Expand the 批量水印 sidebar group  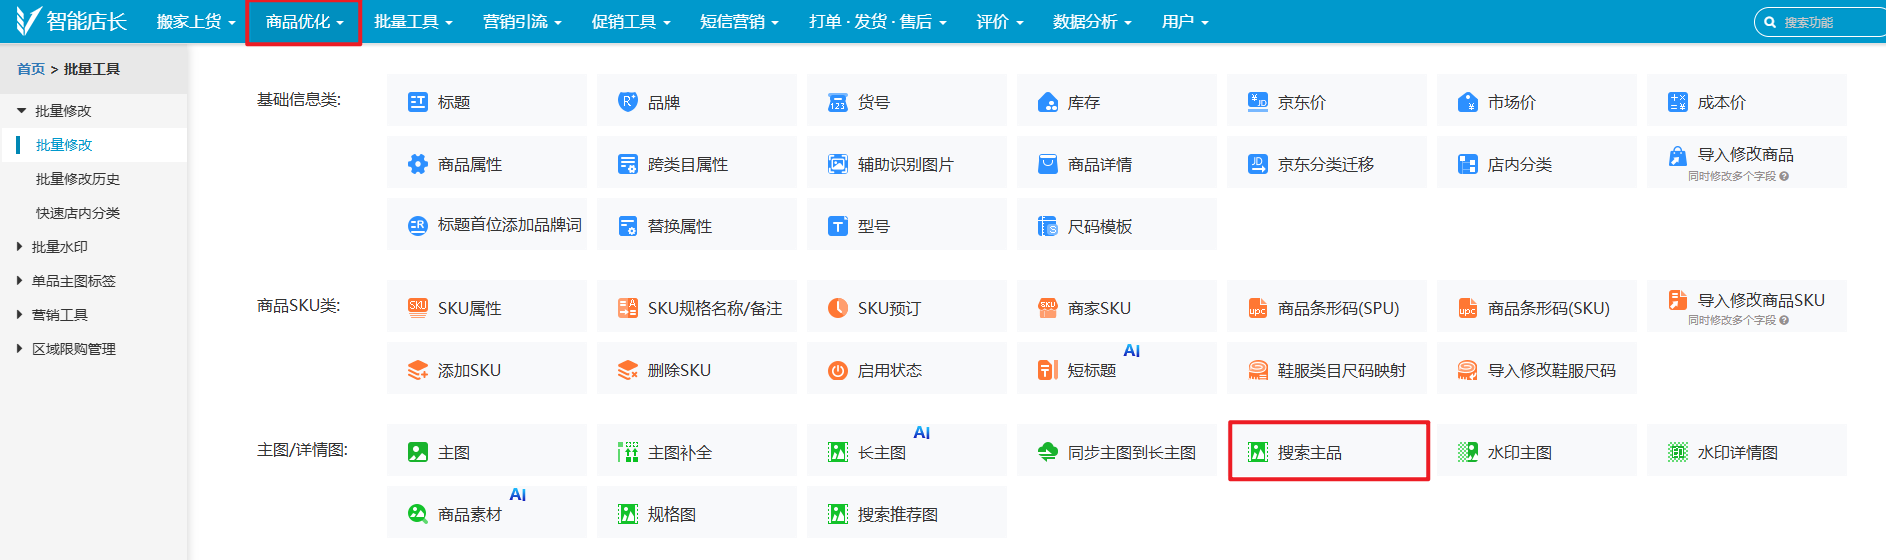pos(20,247)
